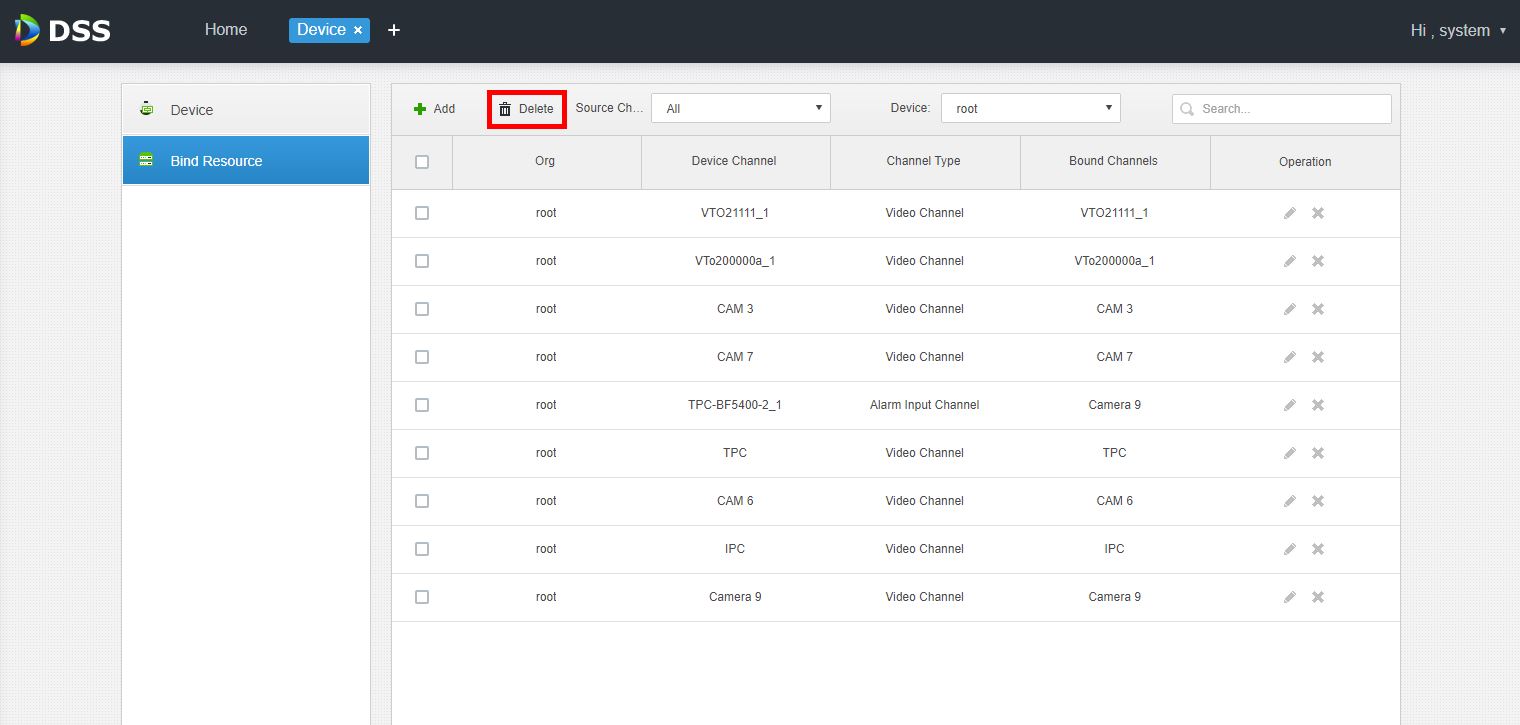This screenshot has height=725, width=1520.
Task: Open the Device dropdown set to root
Action: [1031, 108]
